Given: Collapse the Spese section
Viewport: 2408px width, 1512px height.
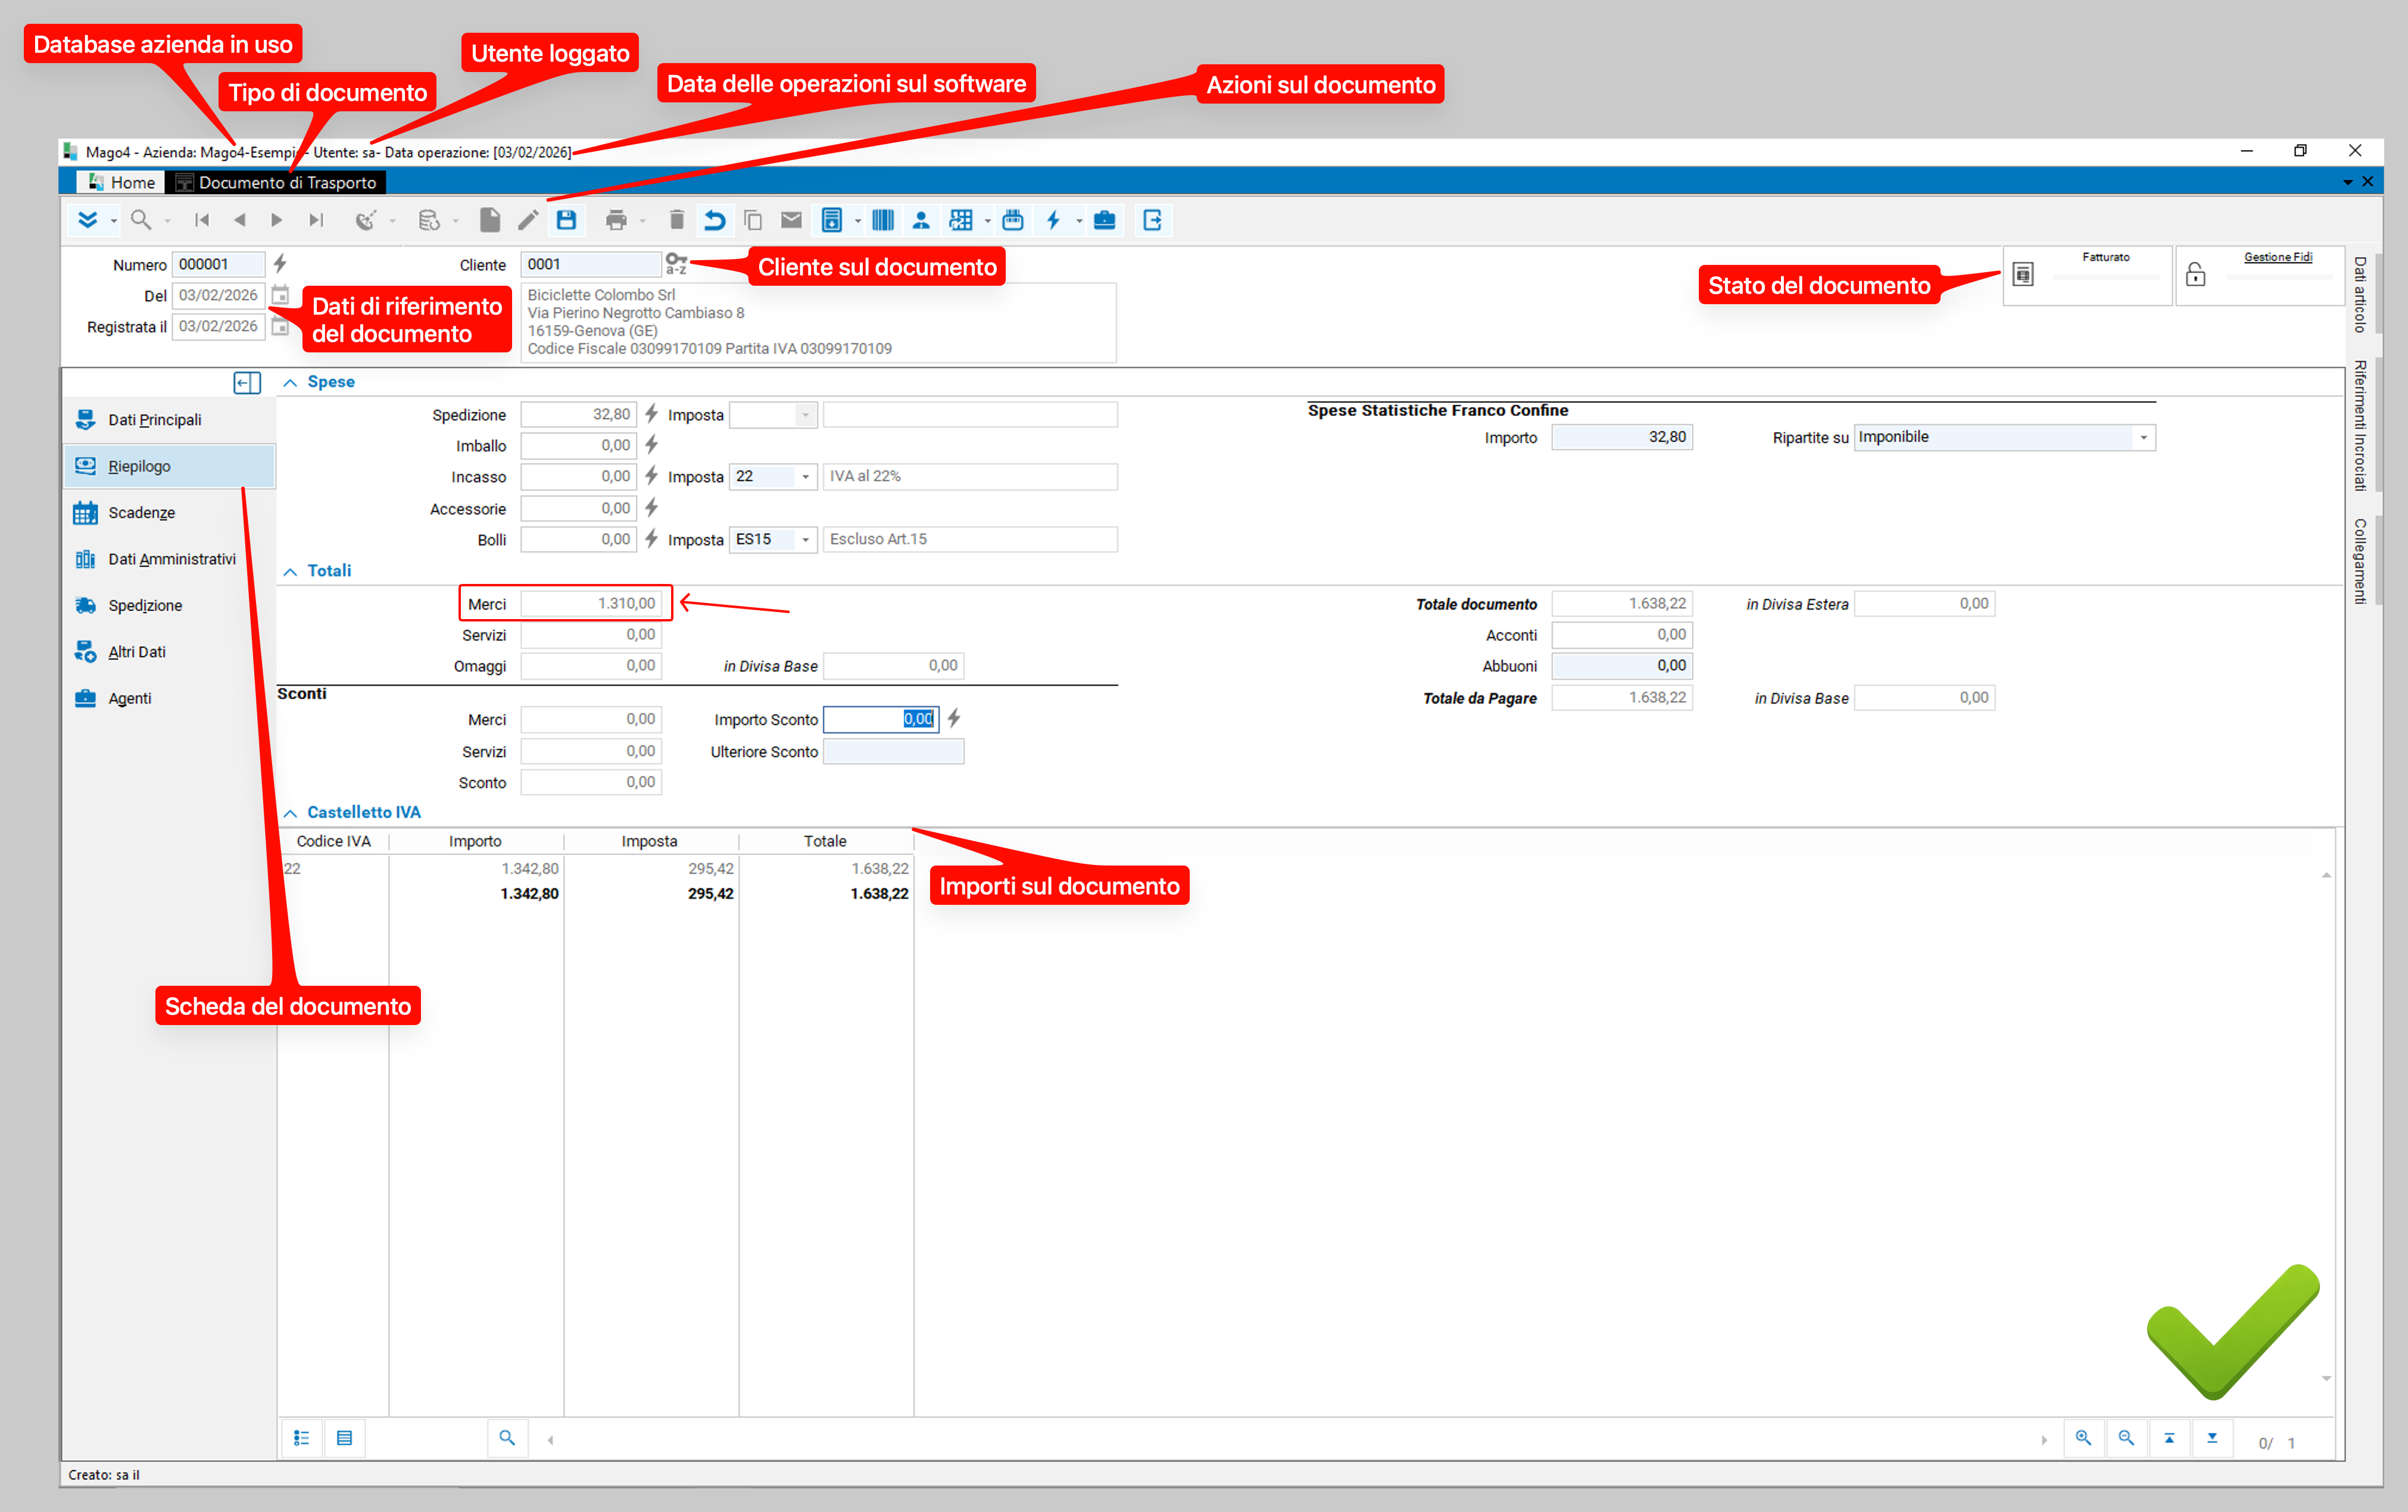Looking at the screenshot, I should [290, 382].
